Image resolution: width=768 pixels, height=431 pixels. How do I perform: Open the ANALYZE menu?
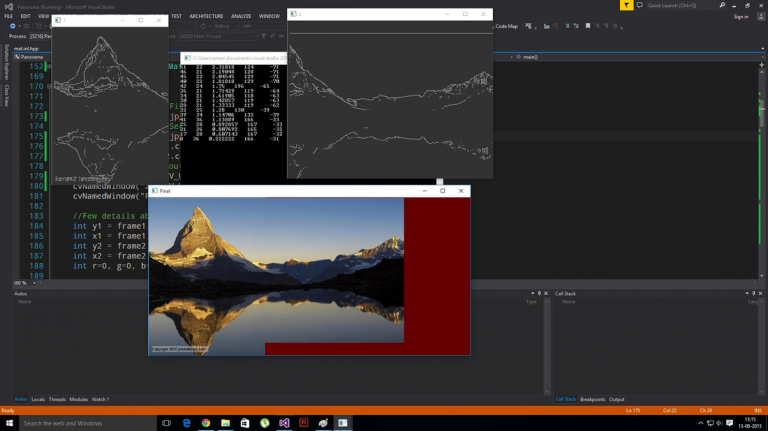[241, 16]
